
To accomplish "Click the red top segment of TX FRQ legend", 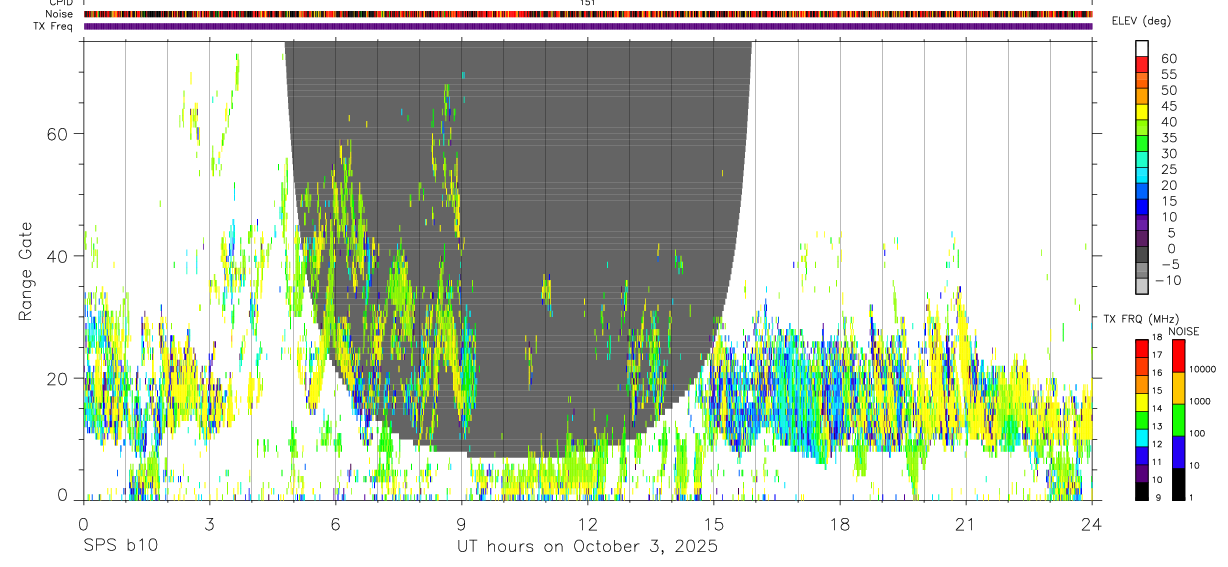I will click(1142, 348).
